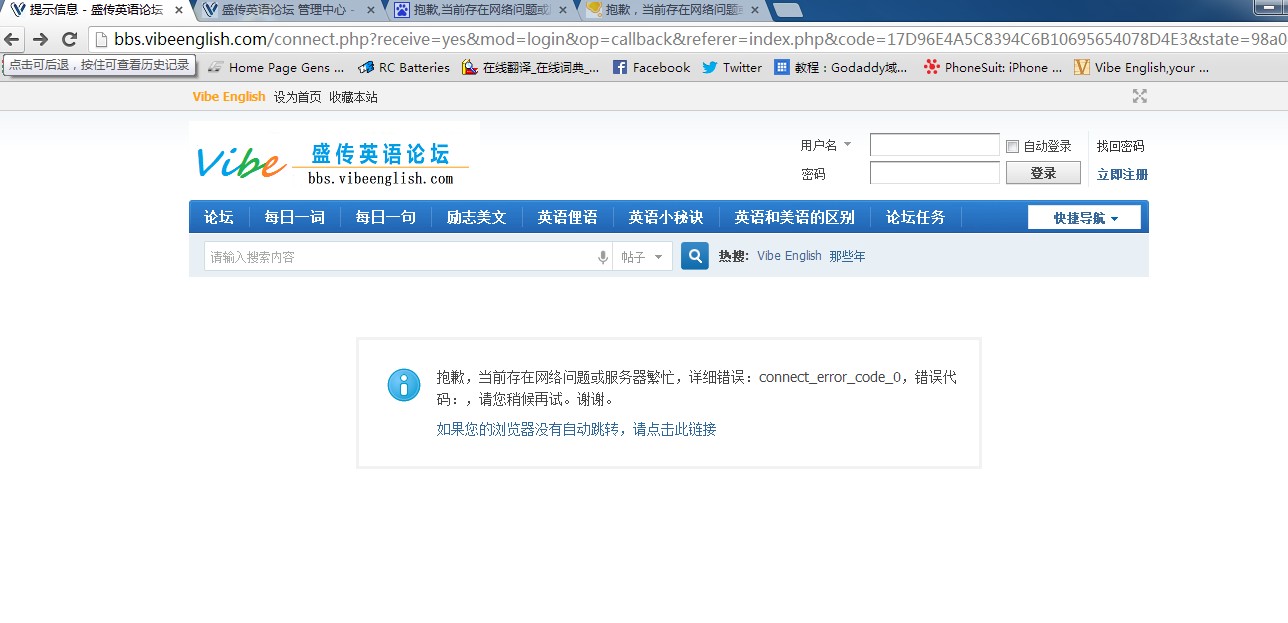The width and height of the screenshot is (1288, 623).
Task: Open the 教程：Godaddy域 bookmark
Action: pyautogui.click(x=841, y=68)
